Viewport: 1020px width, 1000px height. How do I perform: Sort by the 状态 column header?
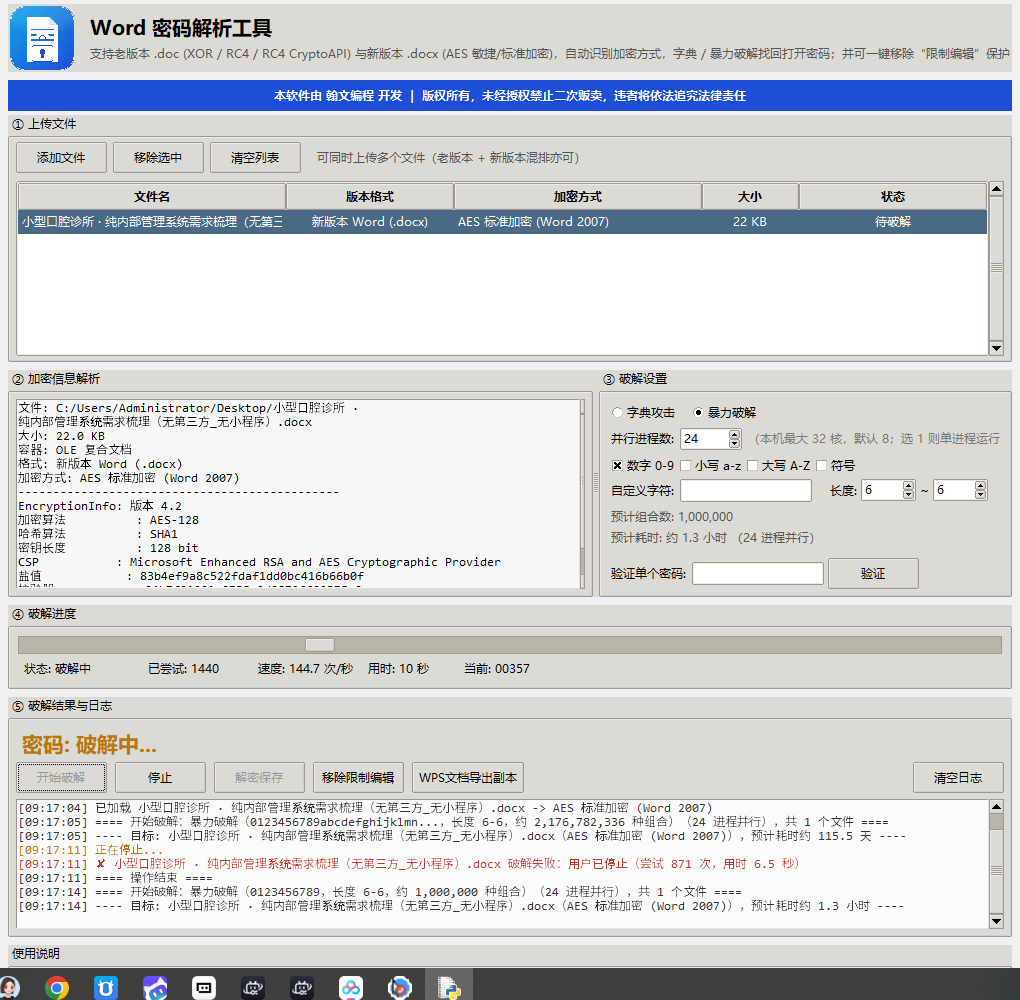pyautogui.click(x=892, y=196)
